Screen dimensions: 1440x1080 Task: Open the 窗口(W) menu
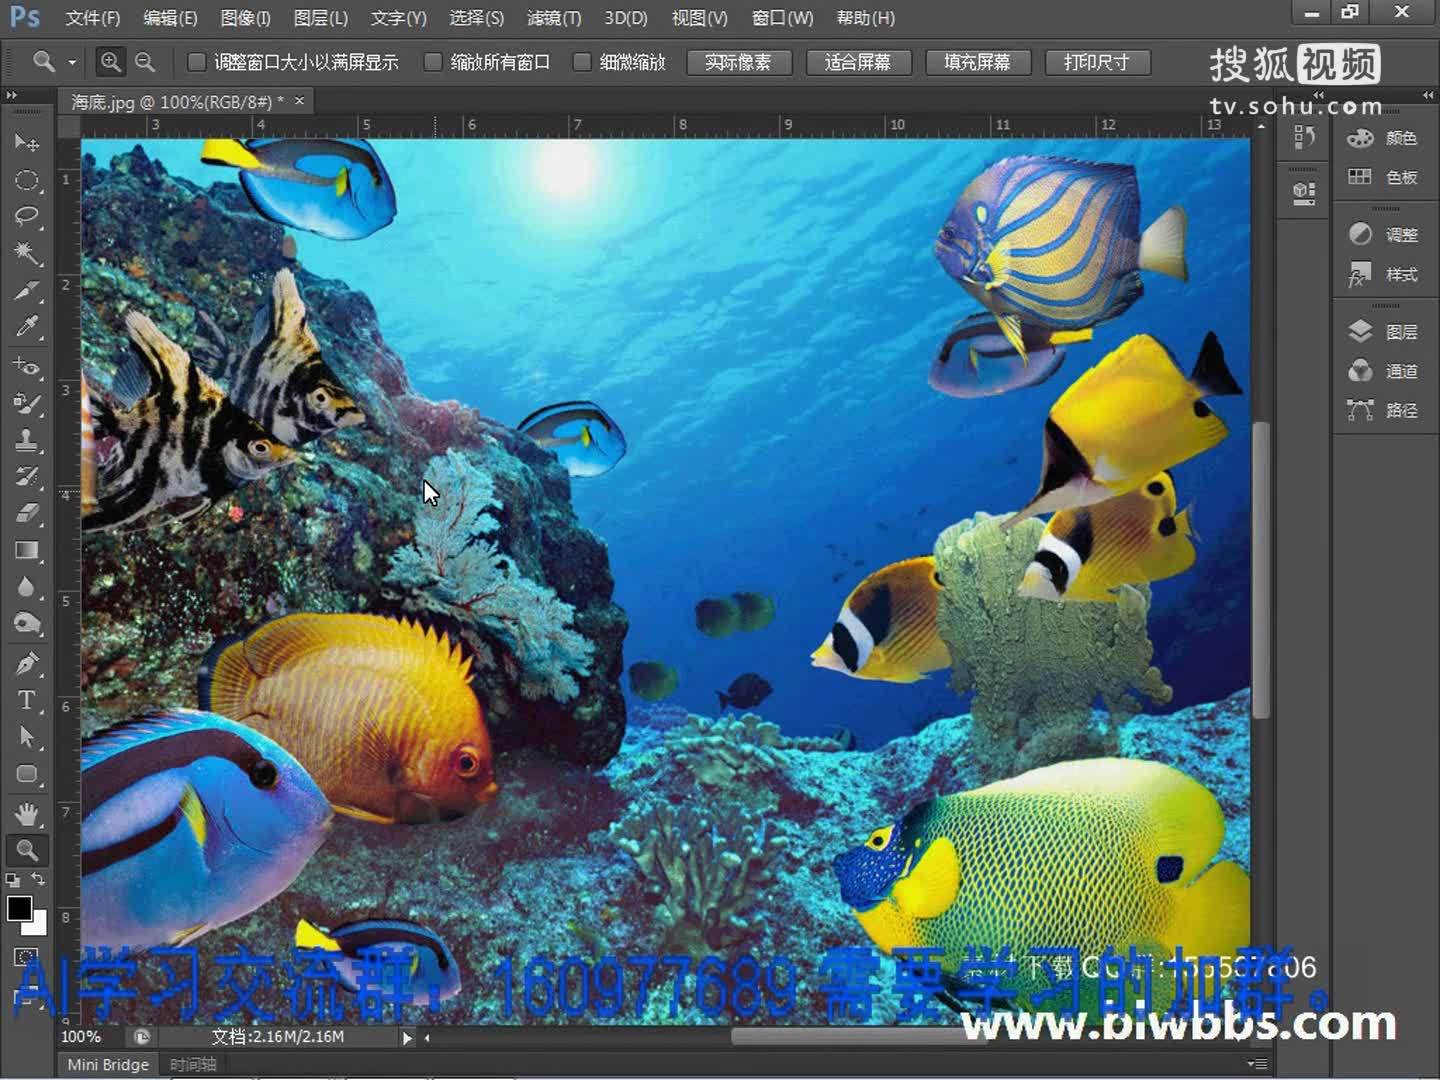pyautogui.click(x=782, y=18)
